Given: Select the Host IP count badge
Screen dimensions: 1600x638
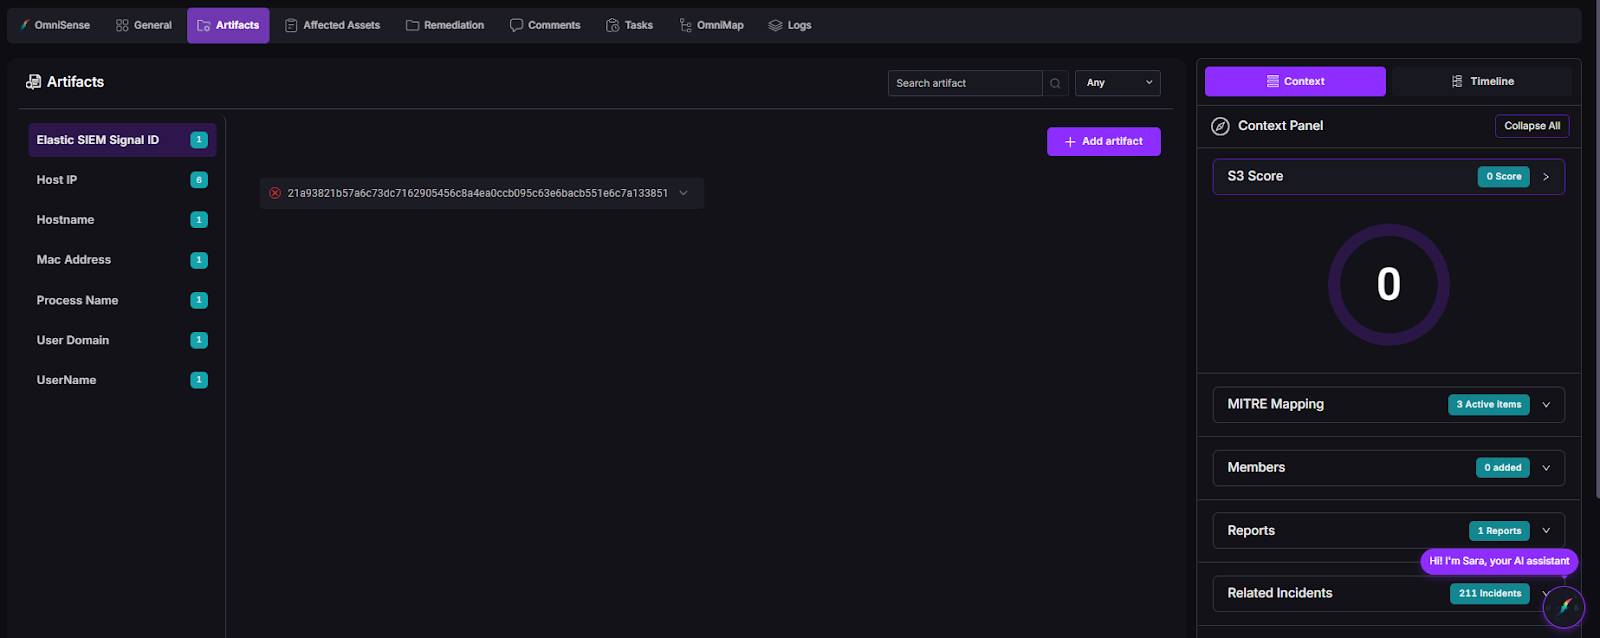Looking at the screenshot, I should (x=199, y=180).
